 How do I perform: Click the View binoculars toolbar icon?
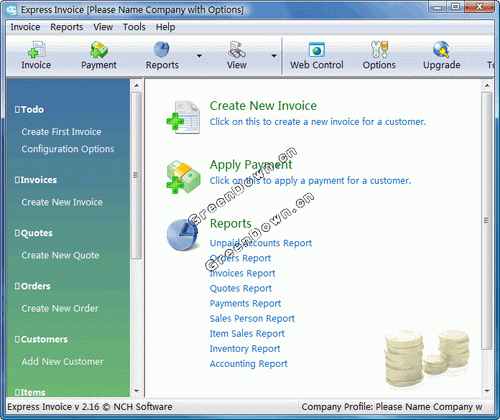tap(237, 50)
